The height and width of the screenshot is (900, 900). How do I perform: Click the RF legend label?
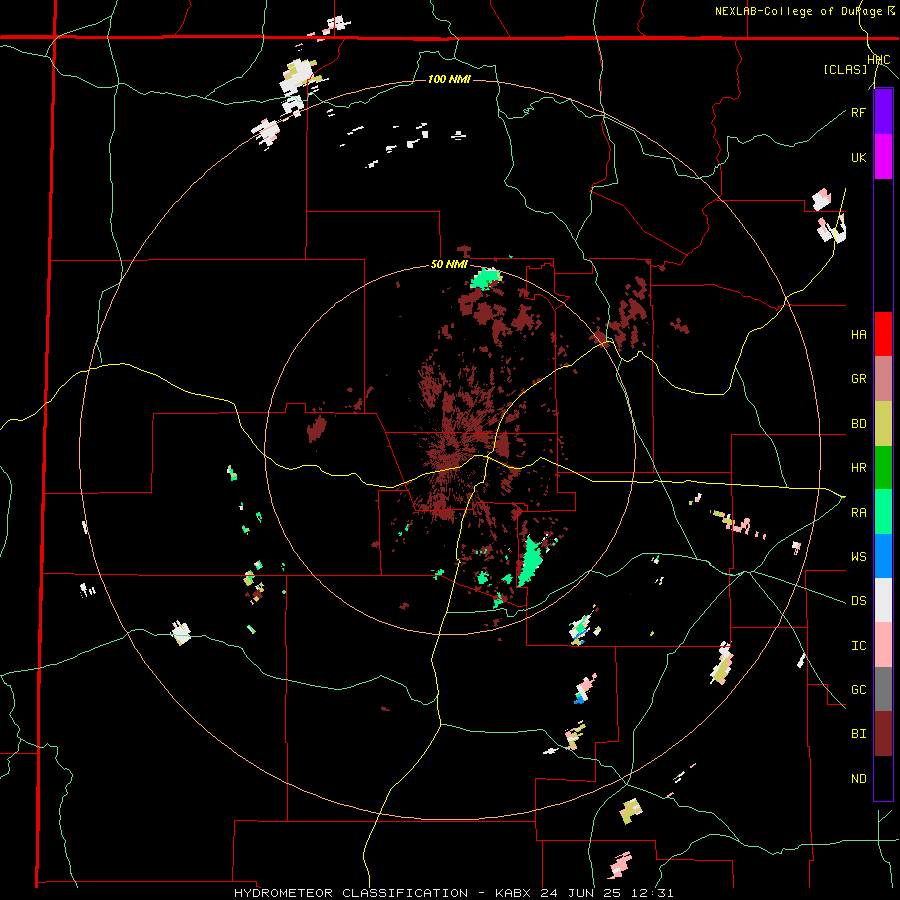858,112
